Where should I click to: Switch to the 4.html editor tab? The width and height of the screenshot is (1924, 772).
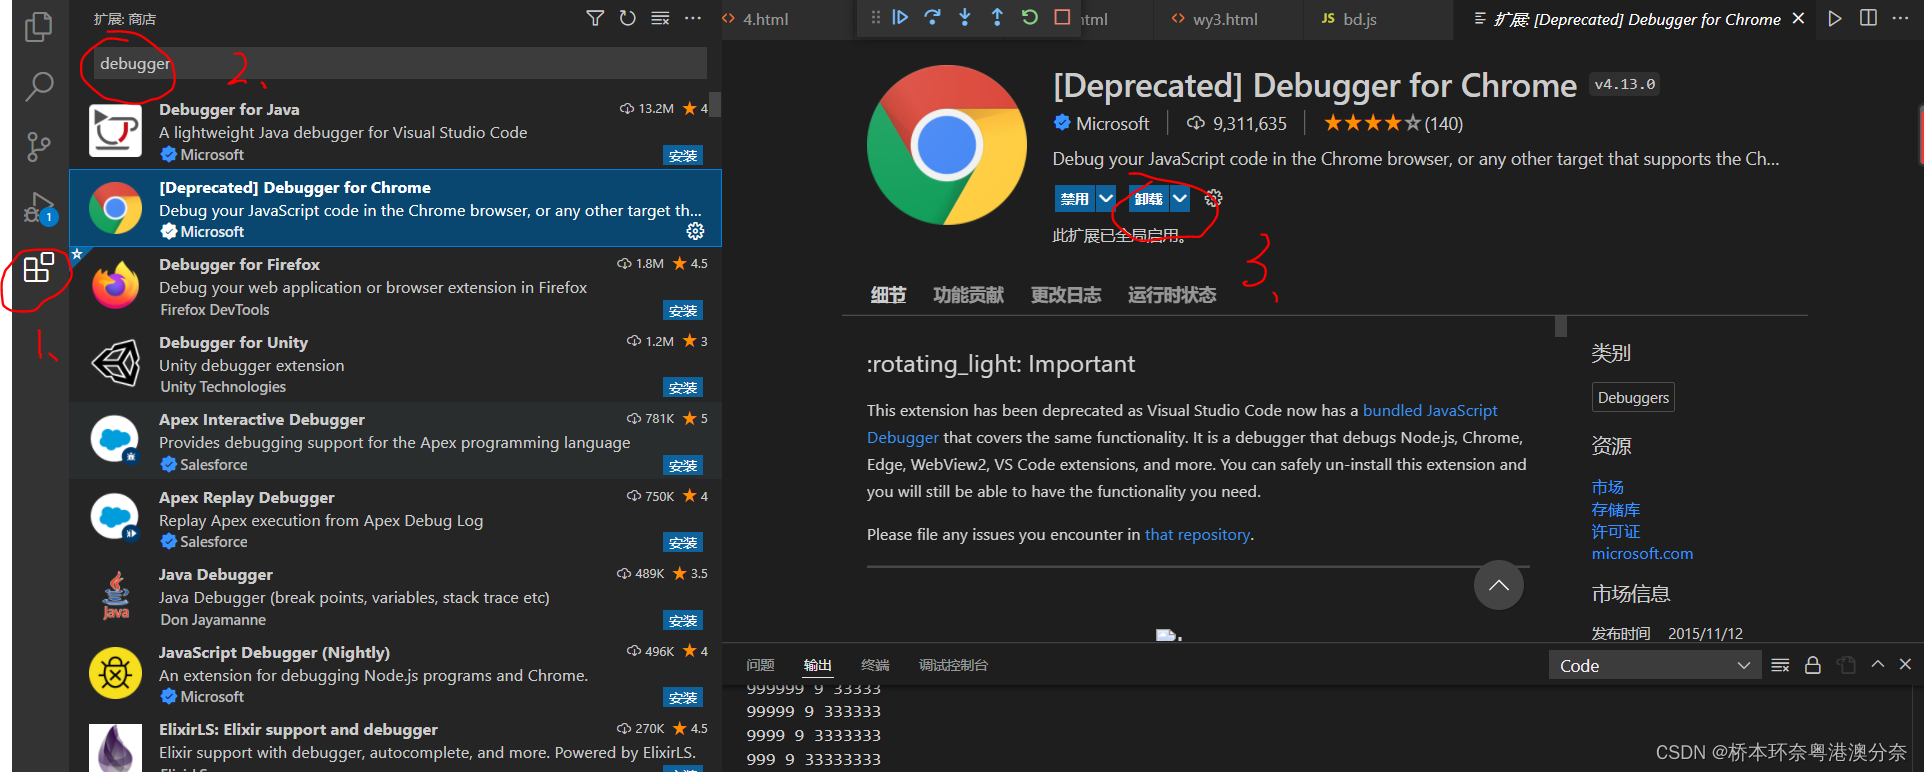tap(766, 19)
